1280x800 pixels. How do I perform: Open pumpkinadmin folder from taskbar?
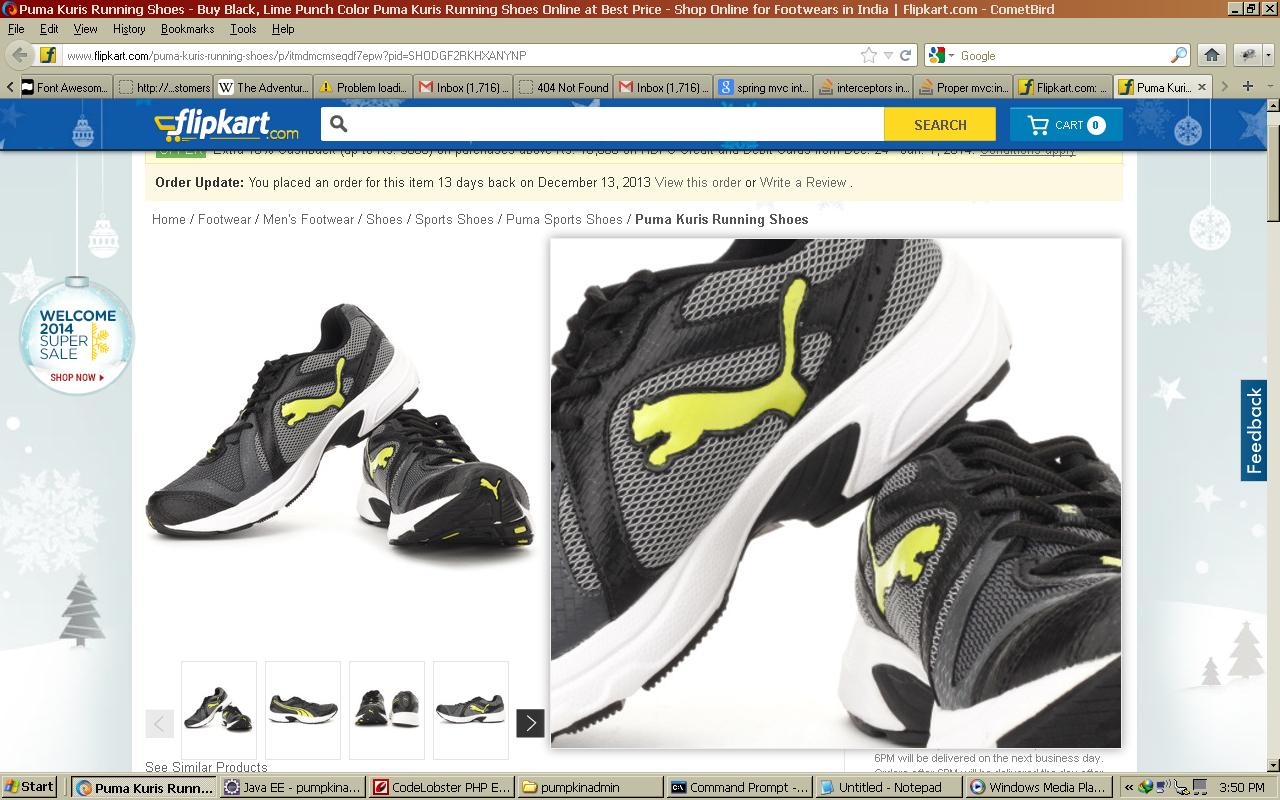point(590,787)
